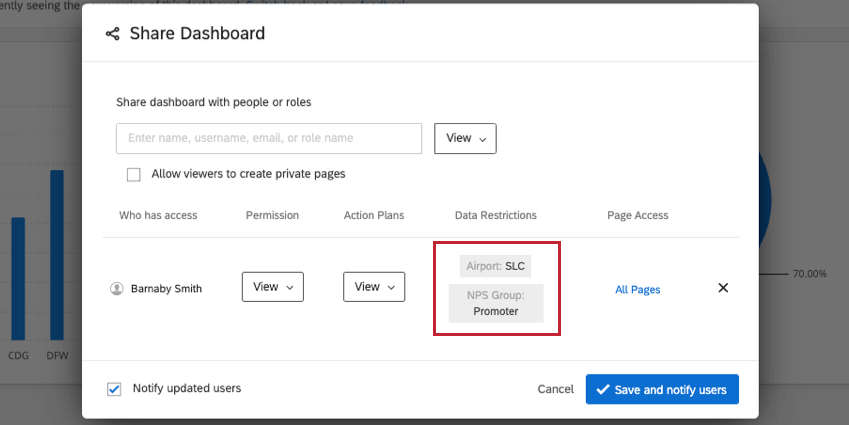
Task: Click the checkmark icon on the Save button
Action: point(602,389)
